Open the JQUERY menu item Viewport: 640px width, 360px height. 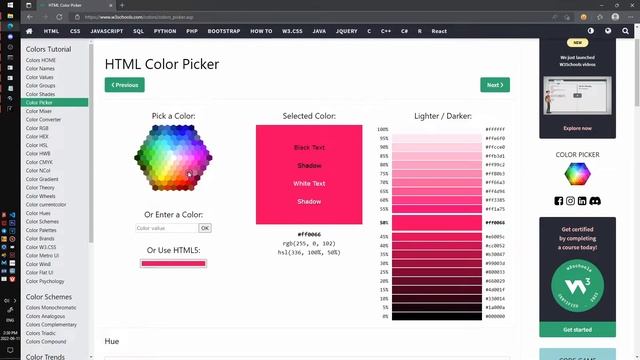(x=347, y=31)
